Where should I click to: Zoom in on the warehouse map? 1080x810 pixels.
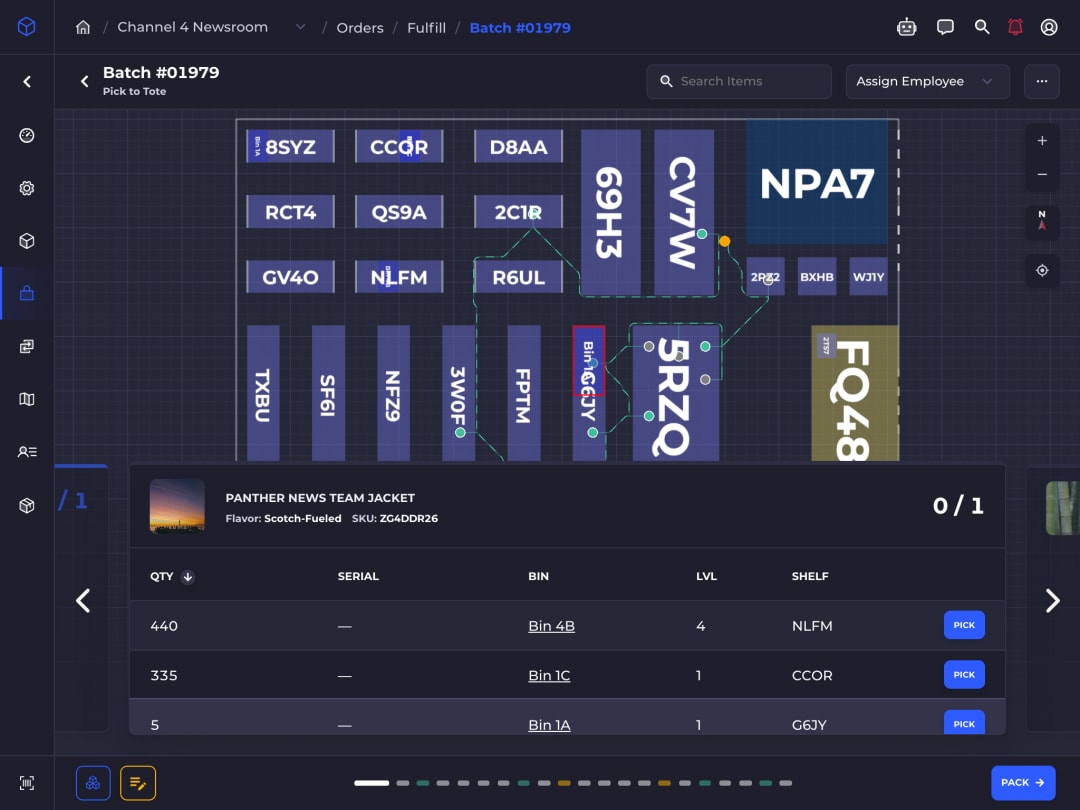click(1042, 141)
